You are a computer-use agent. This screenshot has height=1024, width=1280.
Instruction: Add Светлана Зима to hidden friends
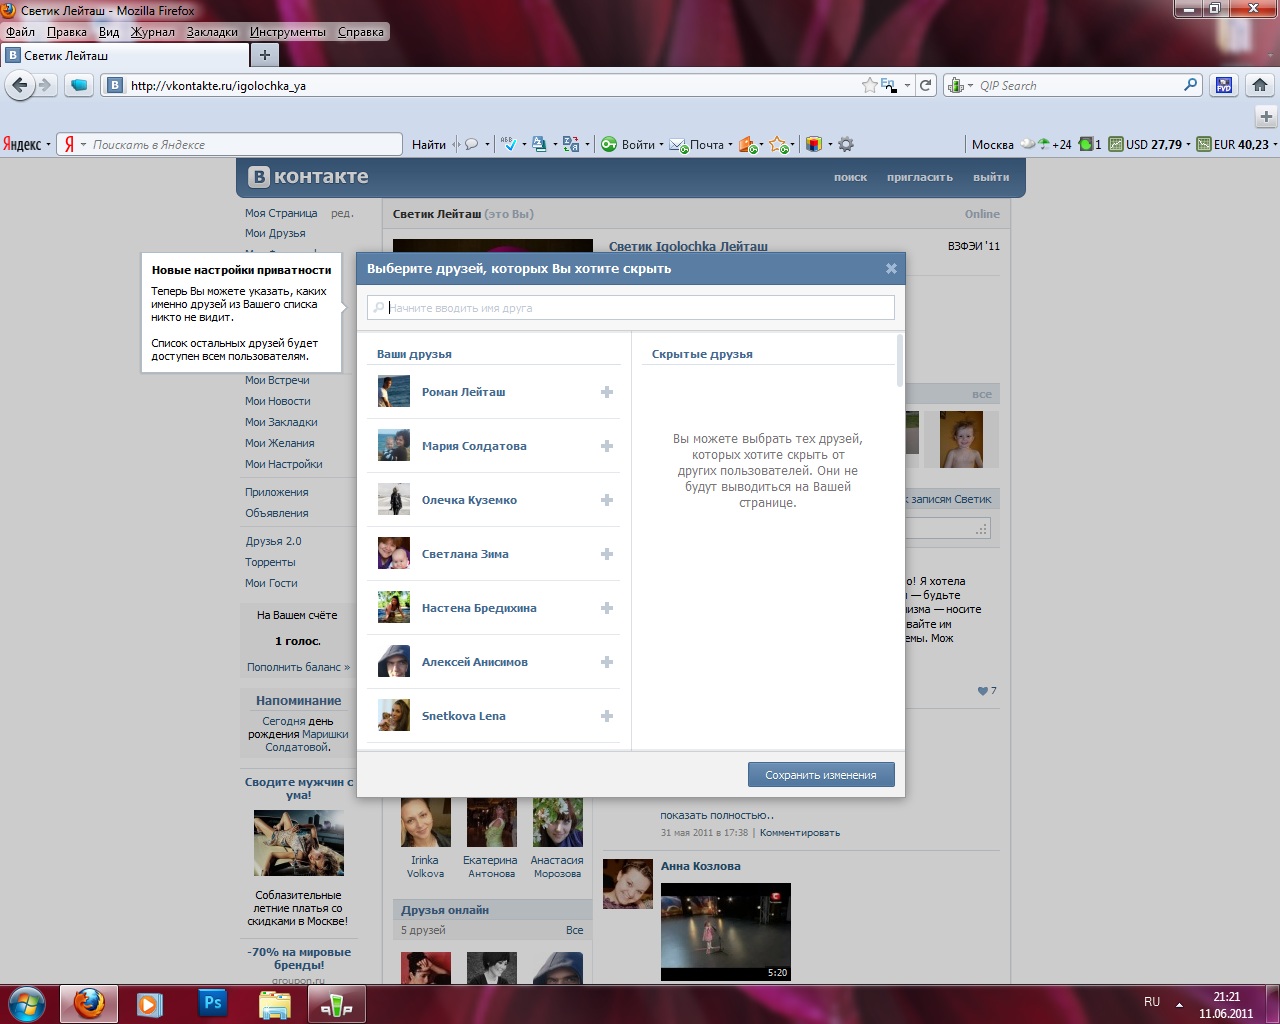tap(607, 554)
